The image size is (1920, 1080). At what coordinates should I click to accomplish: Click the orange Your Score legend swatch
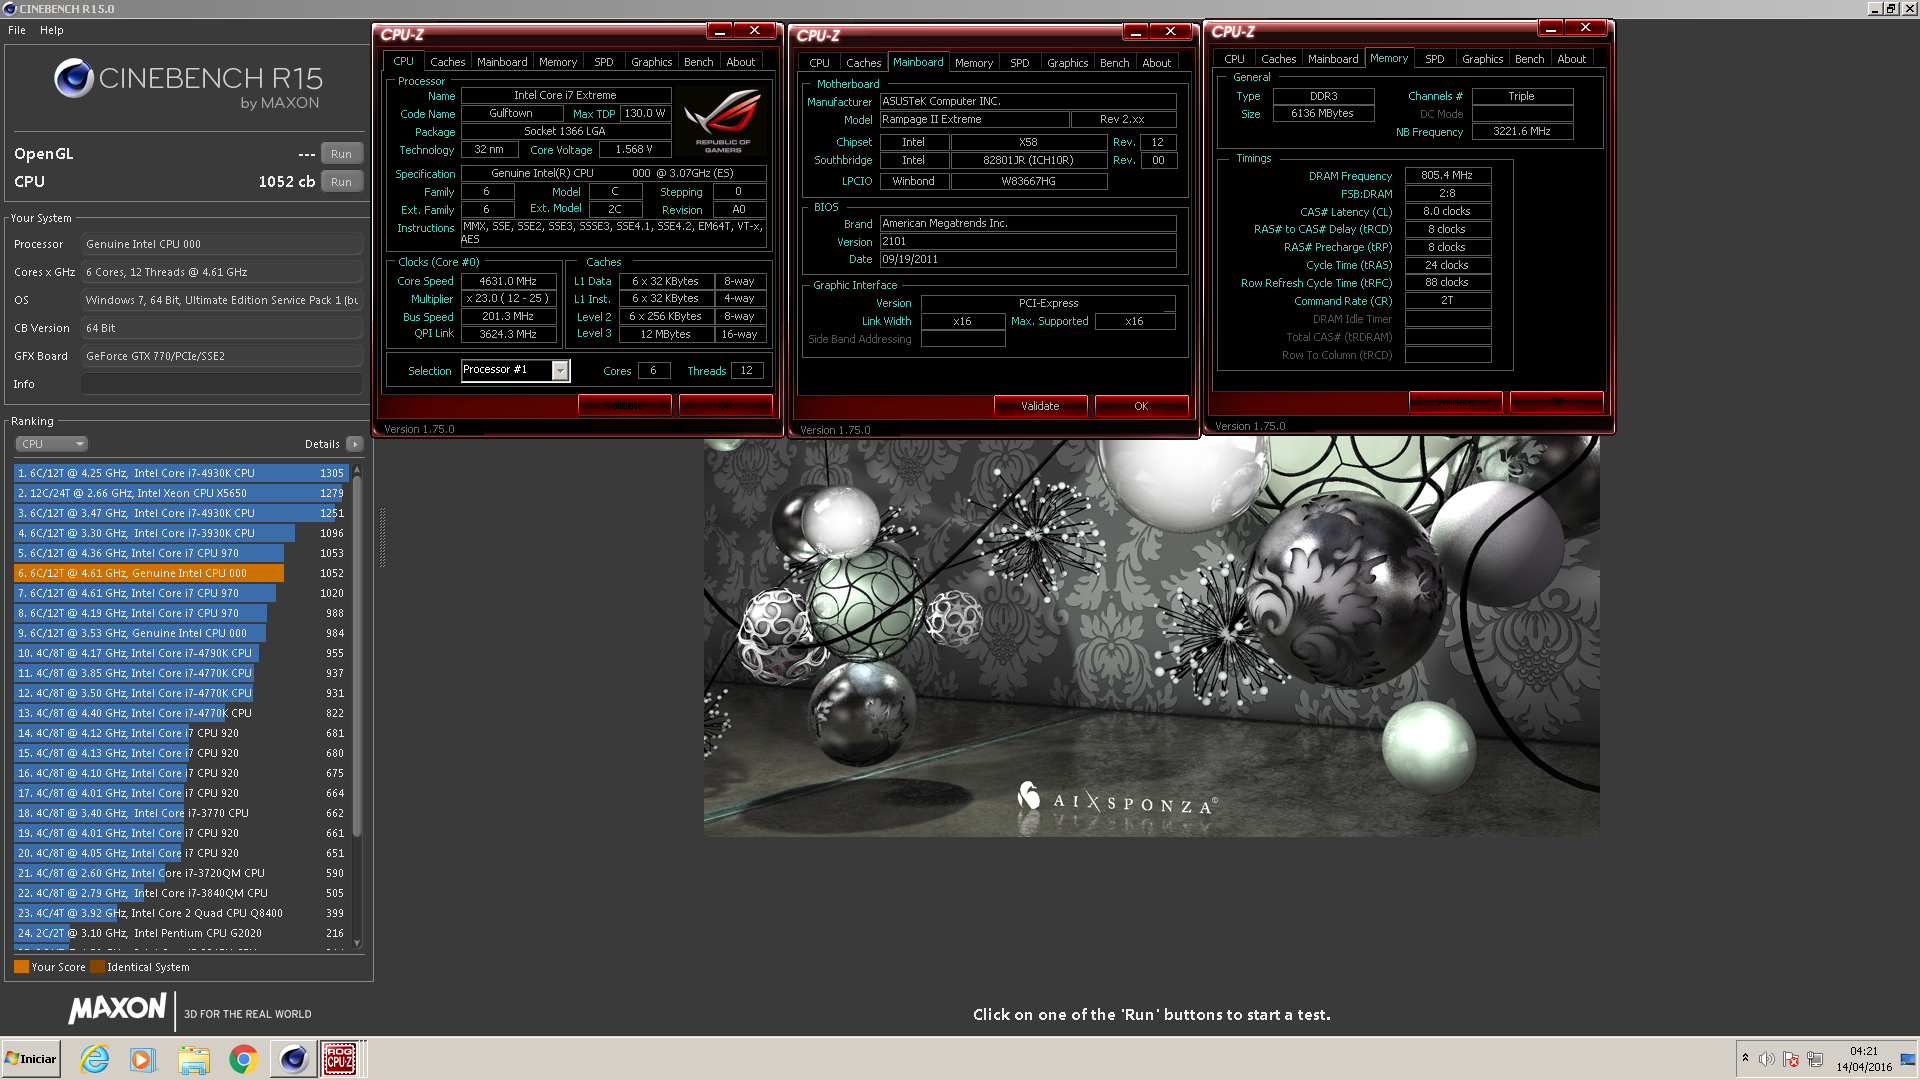(21, 967)
